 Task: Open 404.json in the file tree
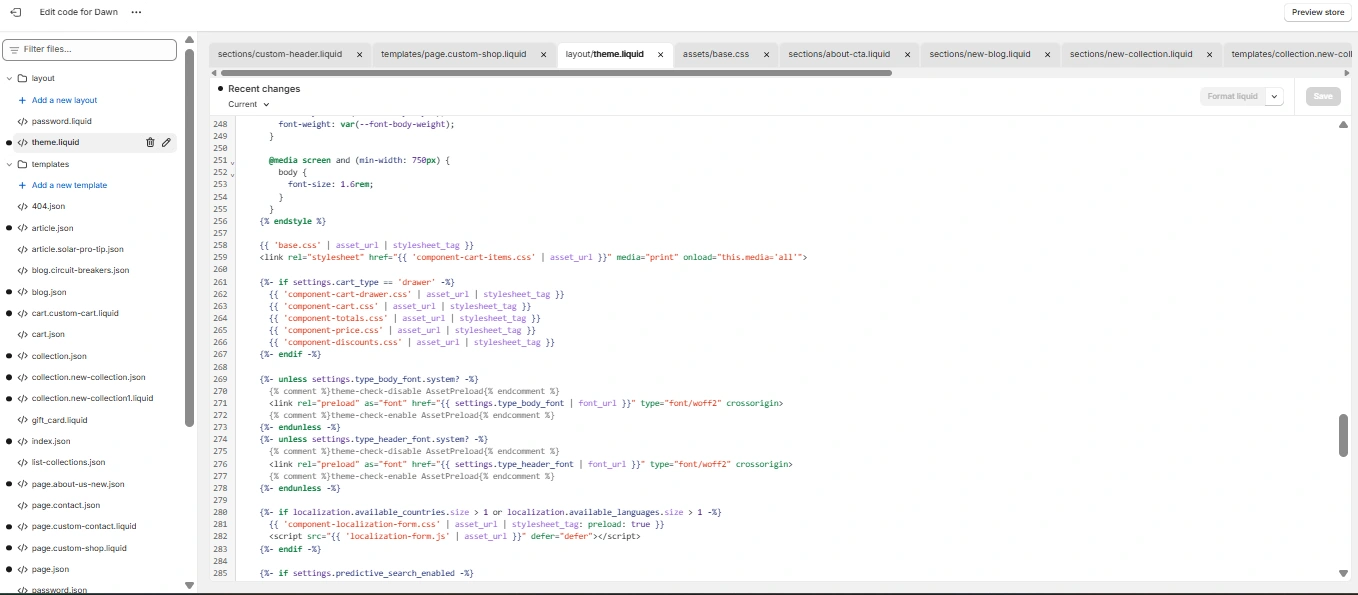coord(48,206)
